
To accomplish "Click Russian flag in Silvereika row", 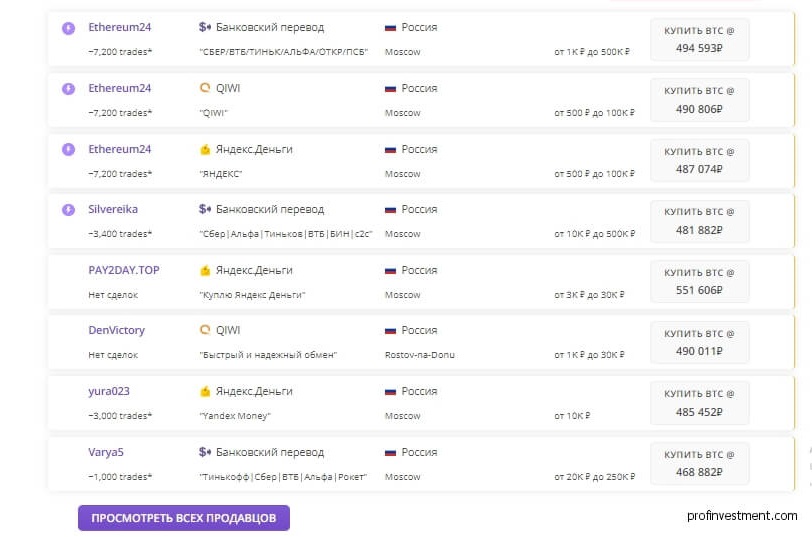I will (390, 210).
